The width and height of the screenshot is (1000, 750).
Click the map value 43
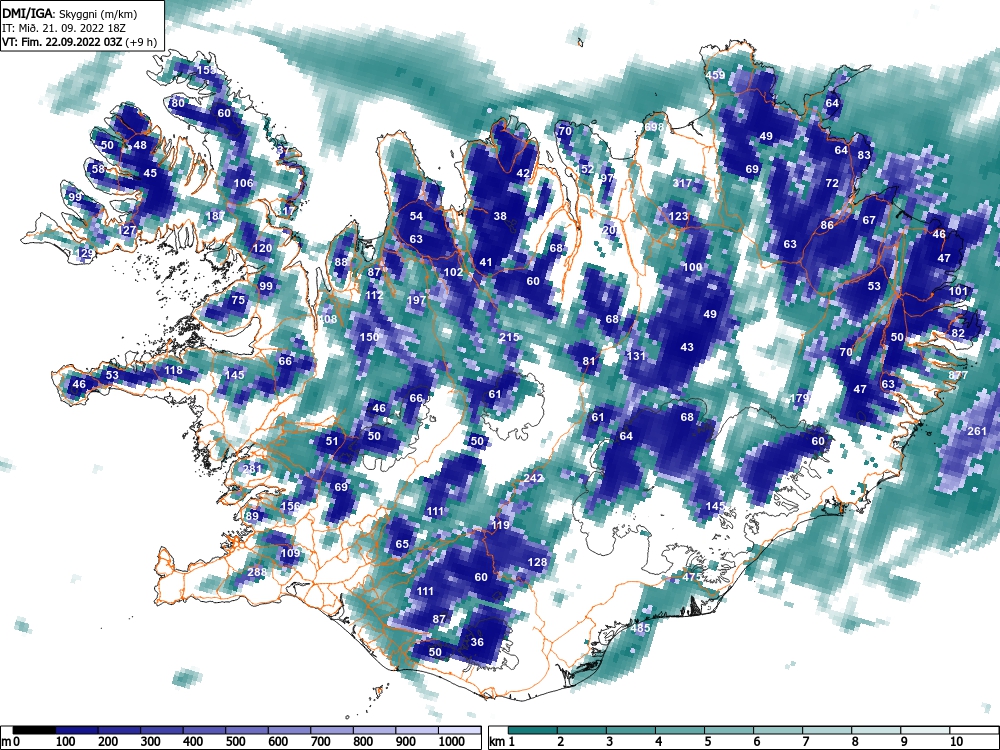tap(687, 347)
